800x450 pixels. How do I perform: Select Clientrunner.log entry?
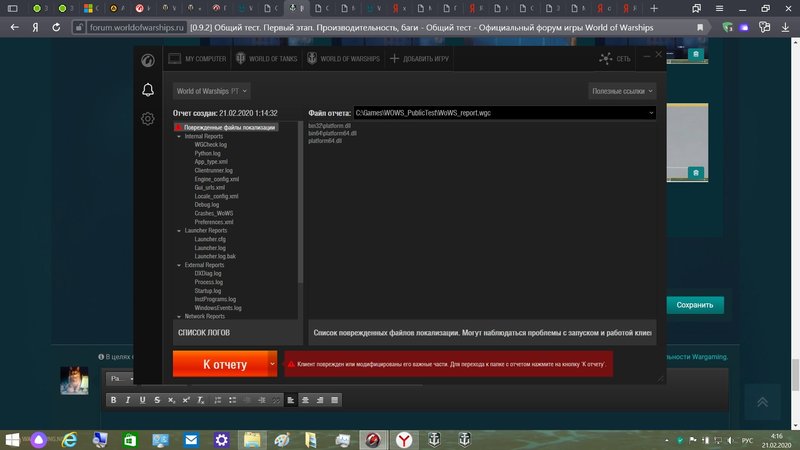coord(213,170)
